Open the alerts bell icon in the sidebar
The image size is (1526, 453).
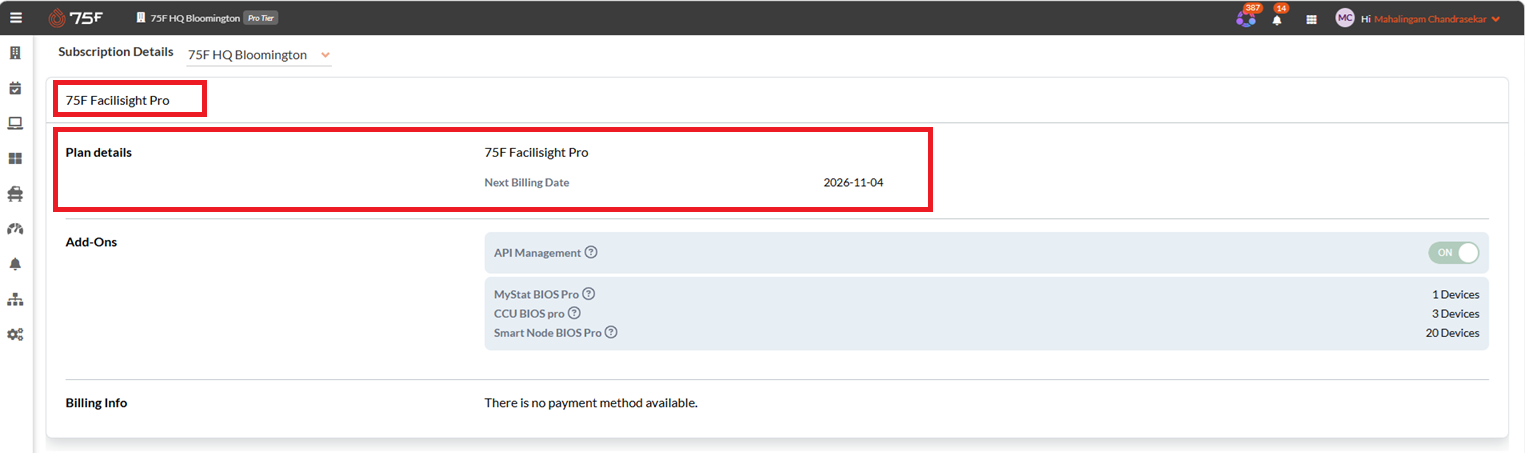pyautogui.click(x=15, y=264)
